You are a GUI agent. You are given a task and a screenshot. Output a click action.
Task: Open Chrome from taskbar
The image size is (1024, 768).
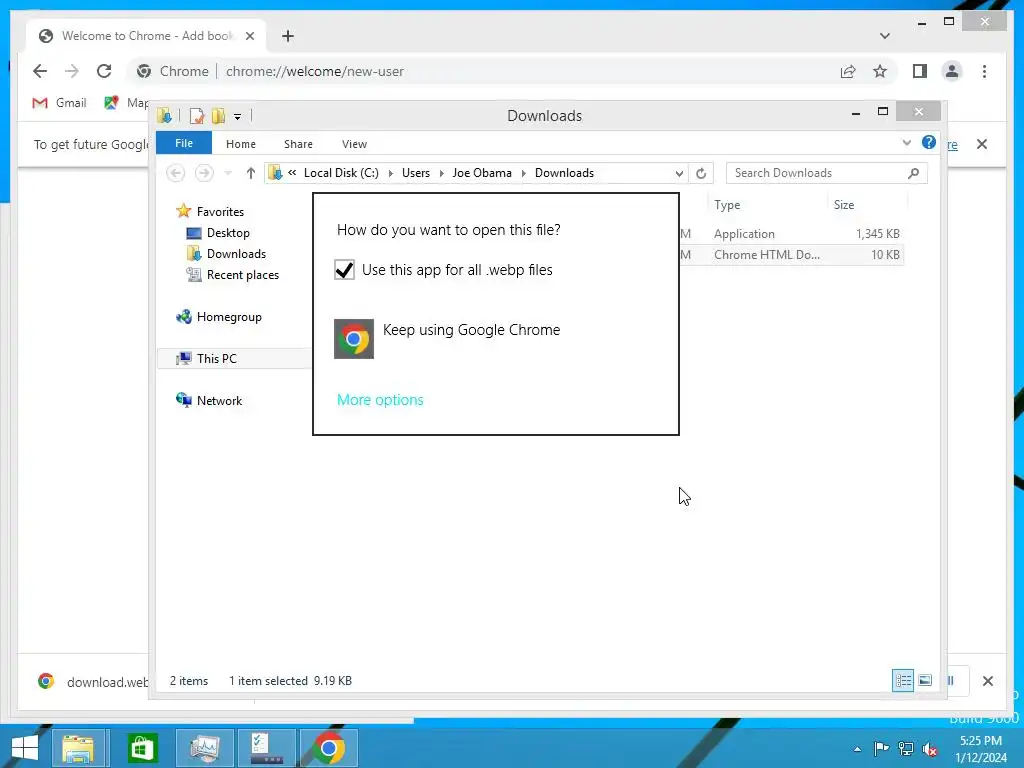pyautogui.click(x=329, y=748)
